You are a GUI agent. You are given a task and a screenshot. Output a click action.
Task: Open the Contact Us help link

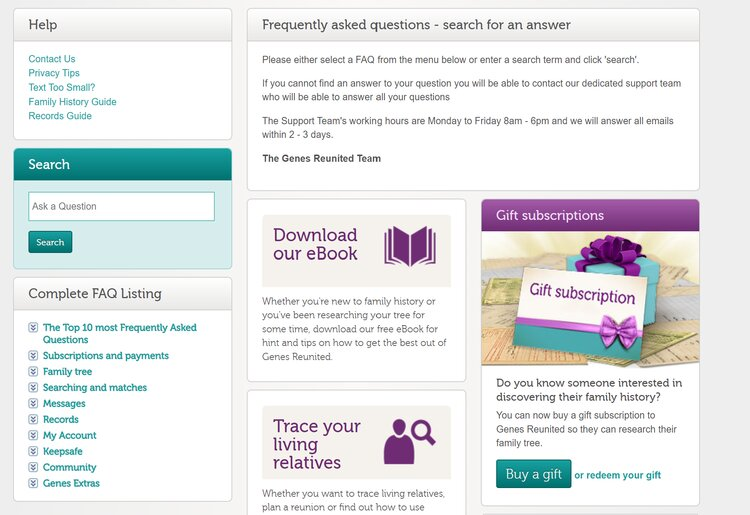[52, 59]
